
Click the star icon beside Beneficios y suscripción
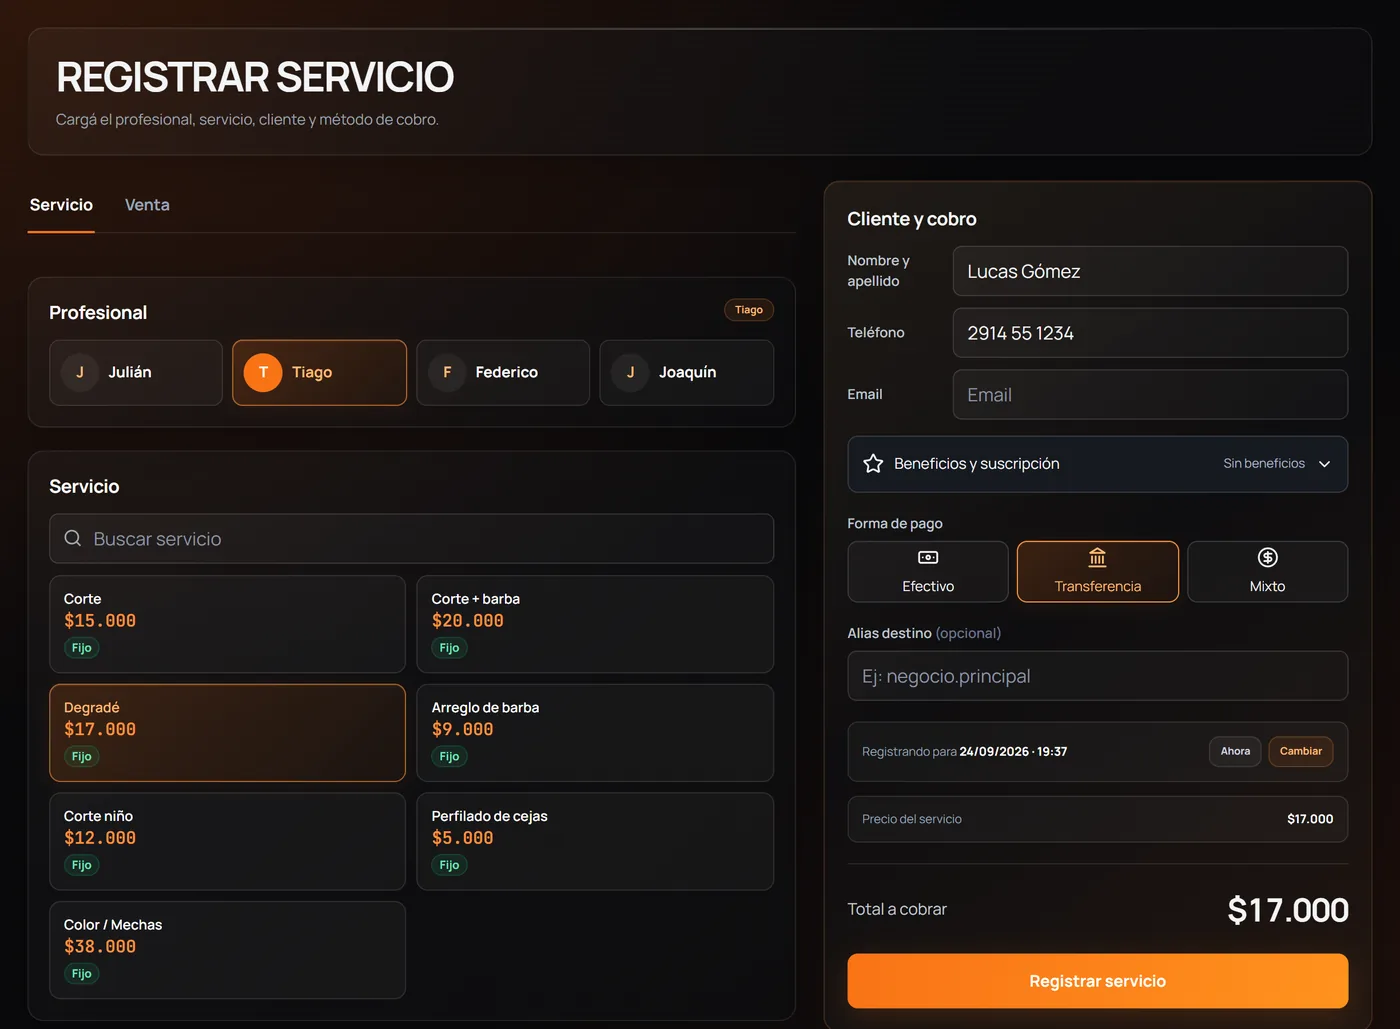[873, 464]
